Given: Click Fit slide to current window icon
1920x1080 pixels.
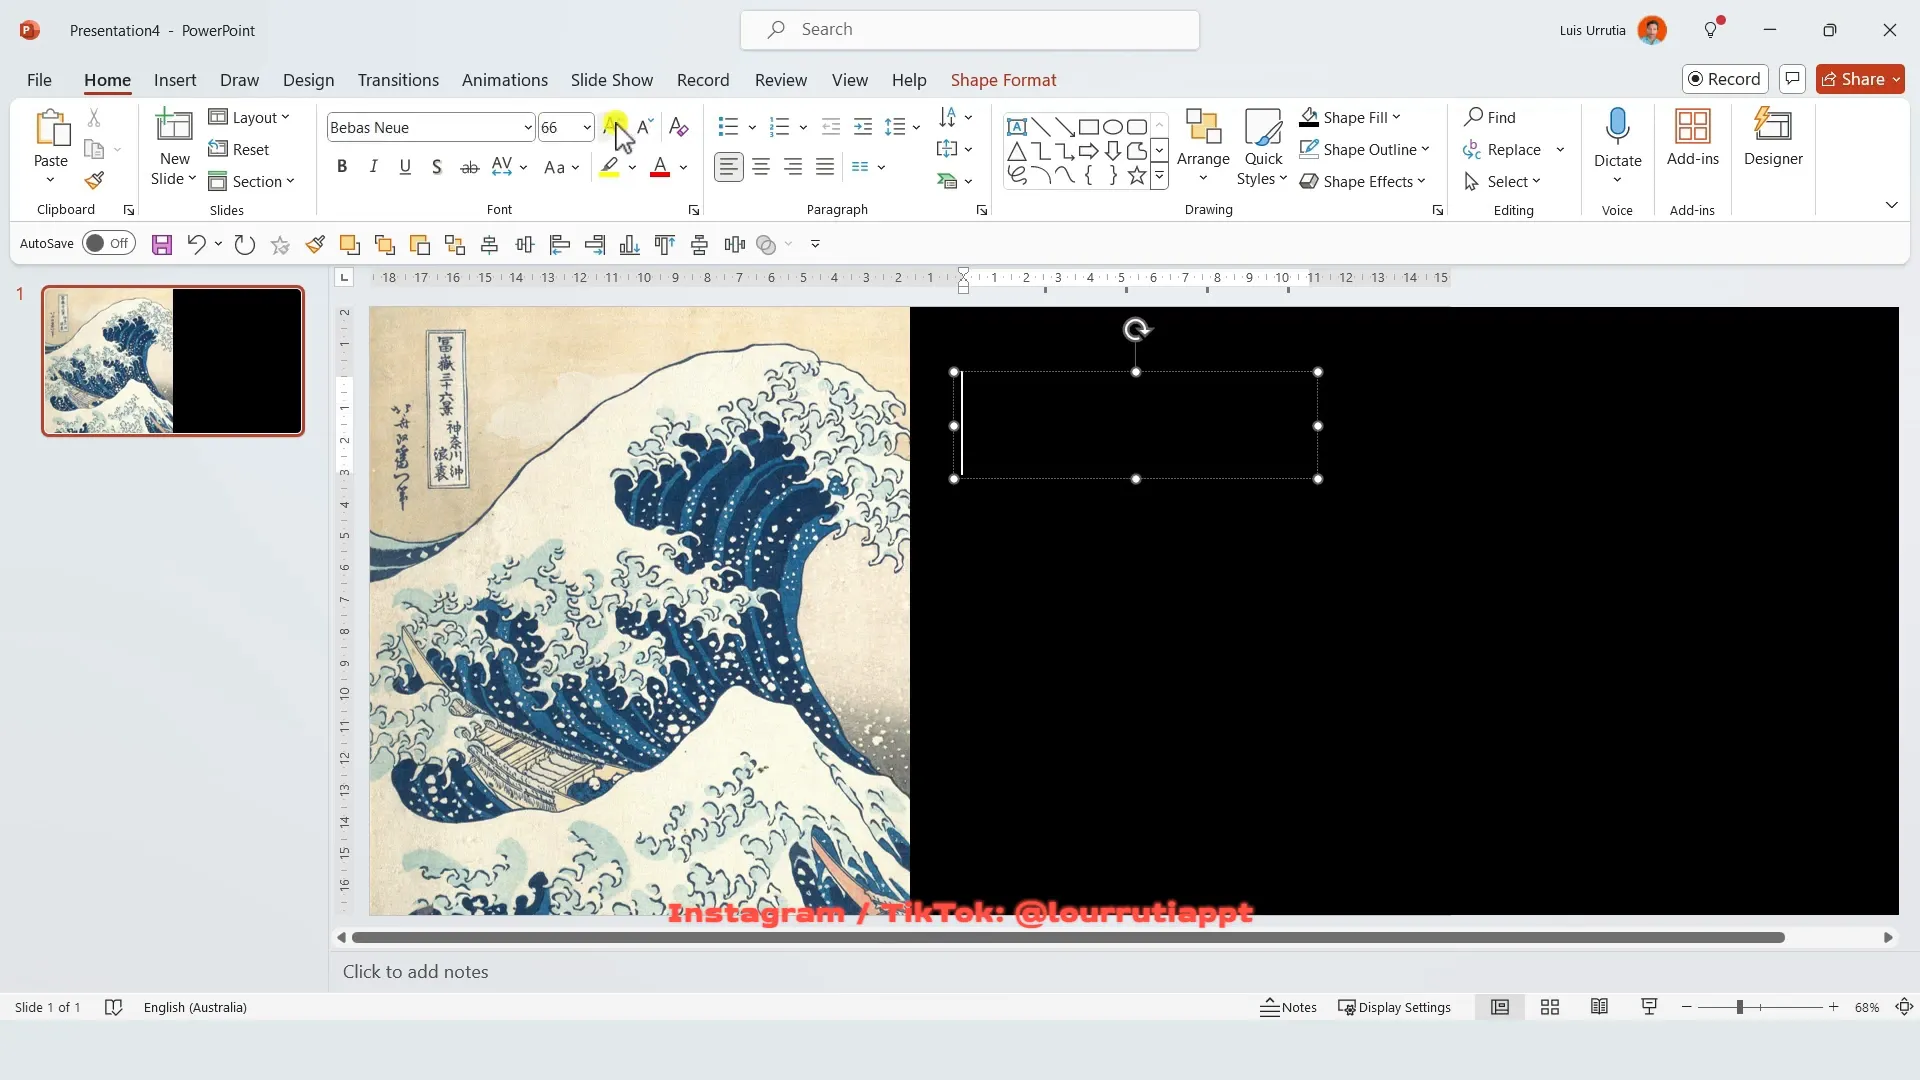Looking at the screenshot, I should (1904, 1007).
